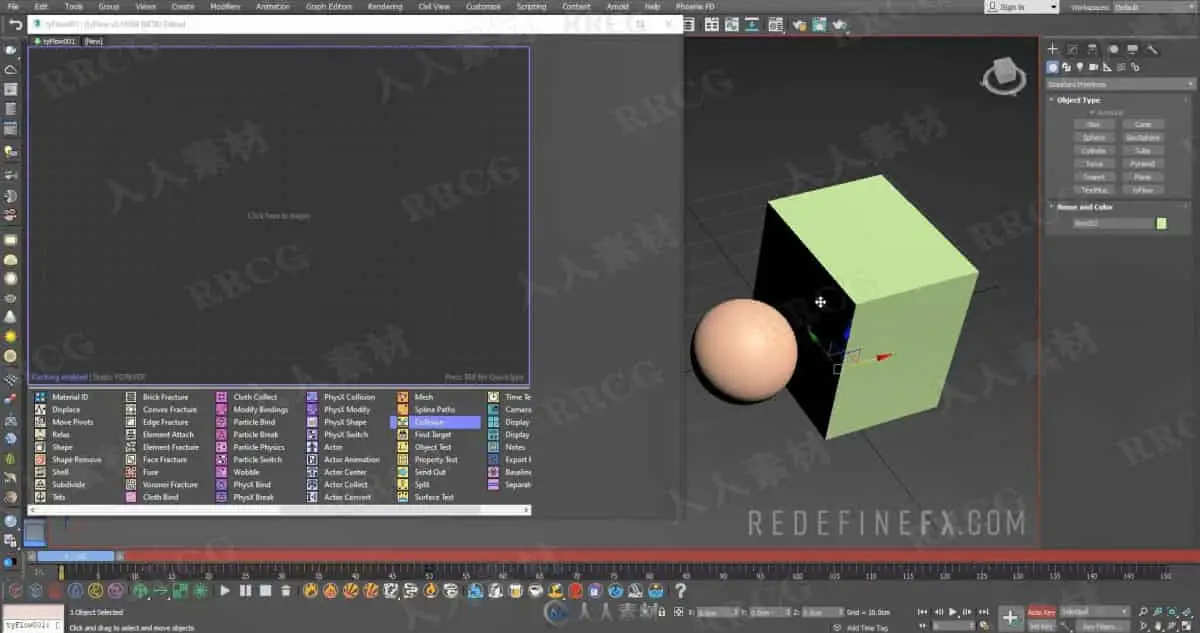Click the Teapot primitive button
The image size is (1200, 633).
click(1094, 176)
